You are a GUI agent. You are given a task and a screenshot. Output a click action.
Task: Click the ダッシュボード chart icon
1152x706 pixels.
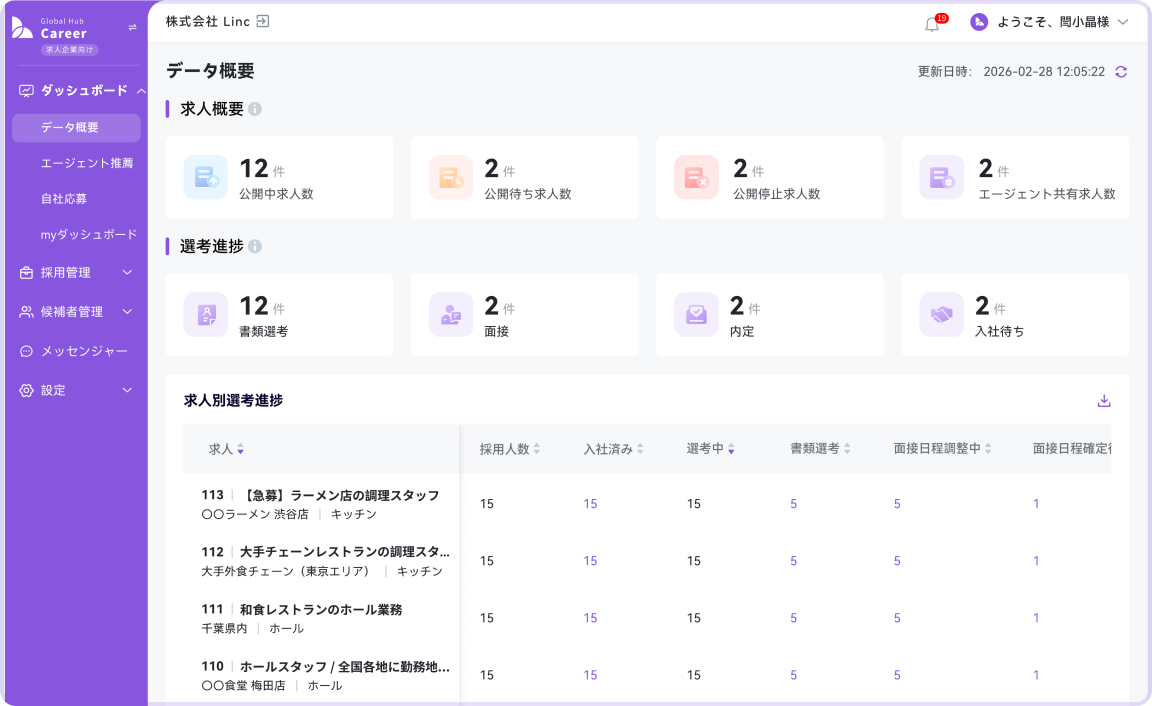click(26, 90)
